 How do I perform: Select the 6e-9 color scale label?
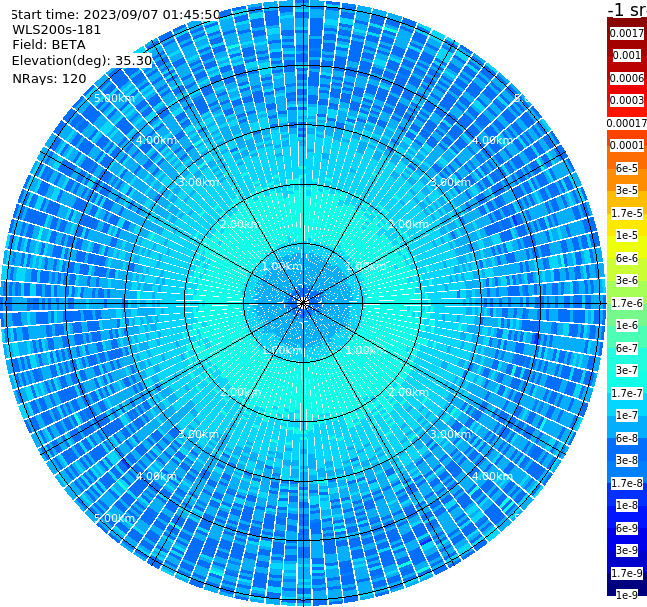(x=627, y=528)
